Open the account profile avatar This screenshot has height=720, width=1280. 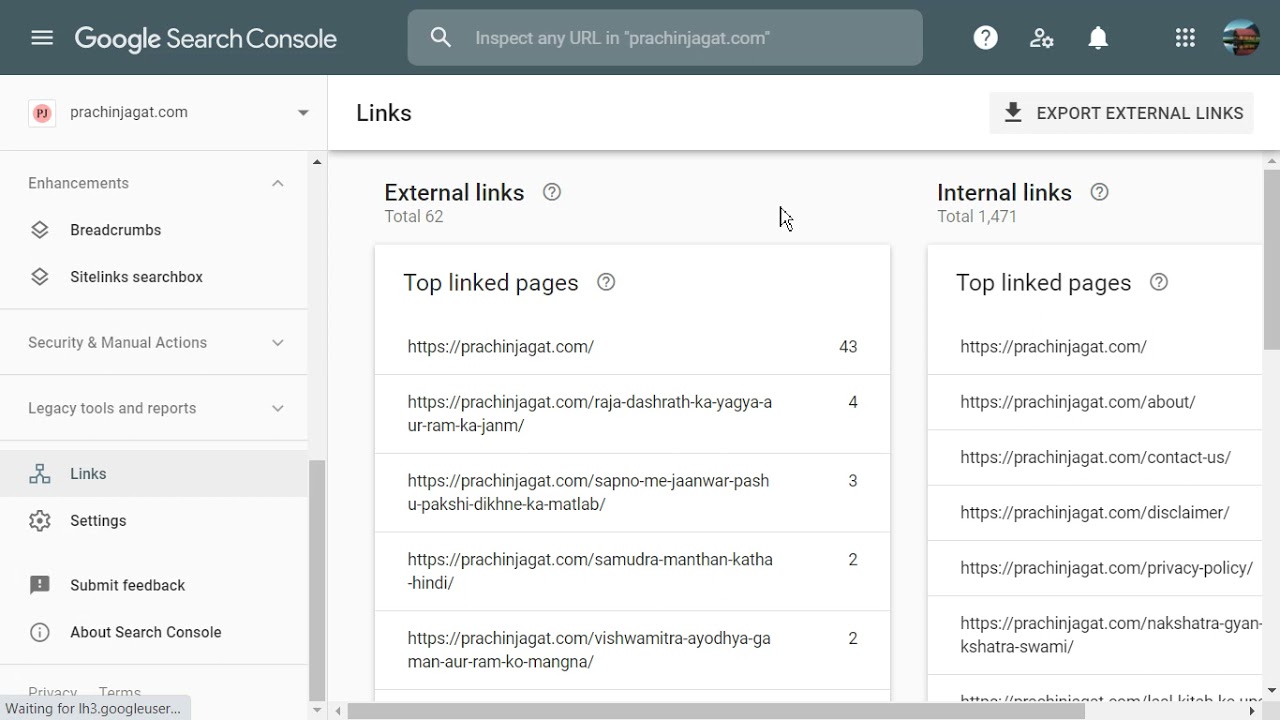pos(1241,38)
